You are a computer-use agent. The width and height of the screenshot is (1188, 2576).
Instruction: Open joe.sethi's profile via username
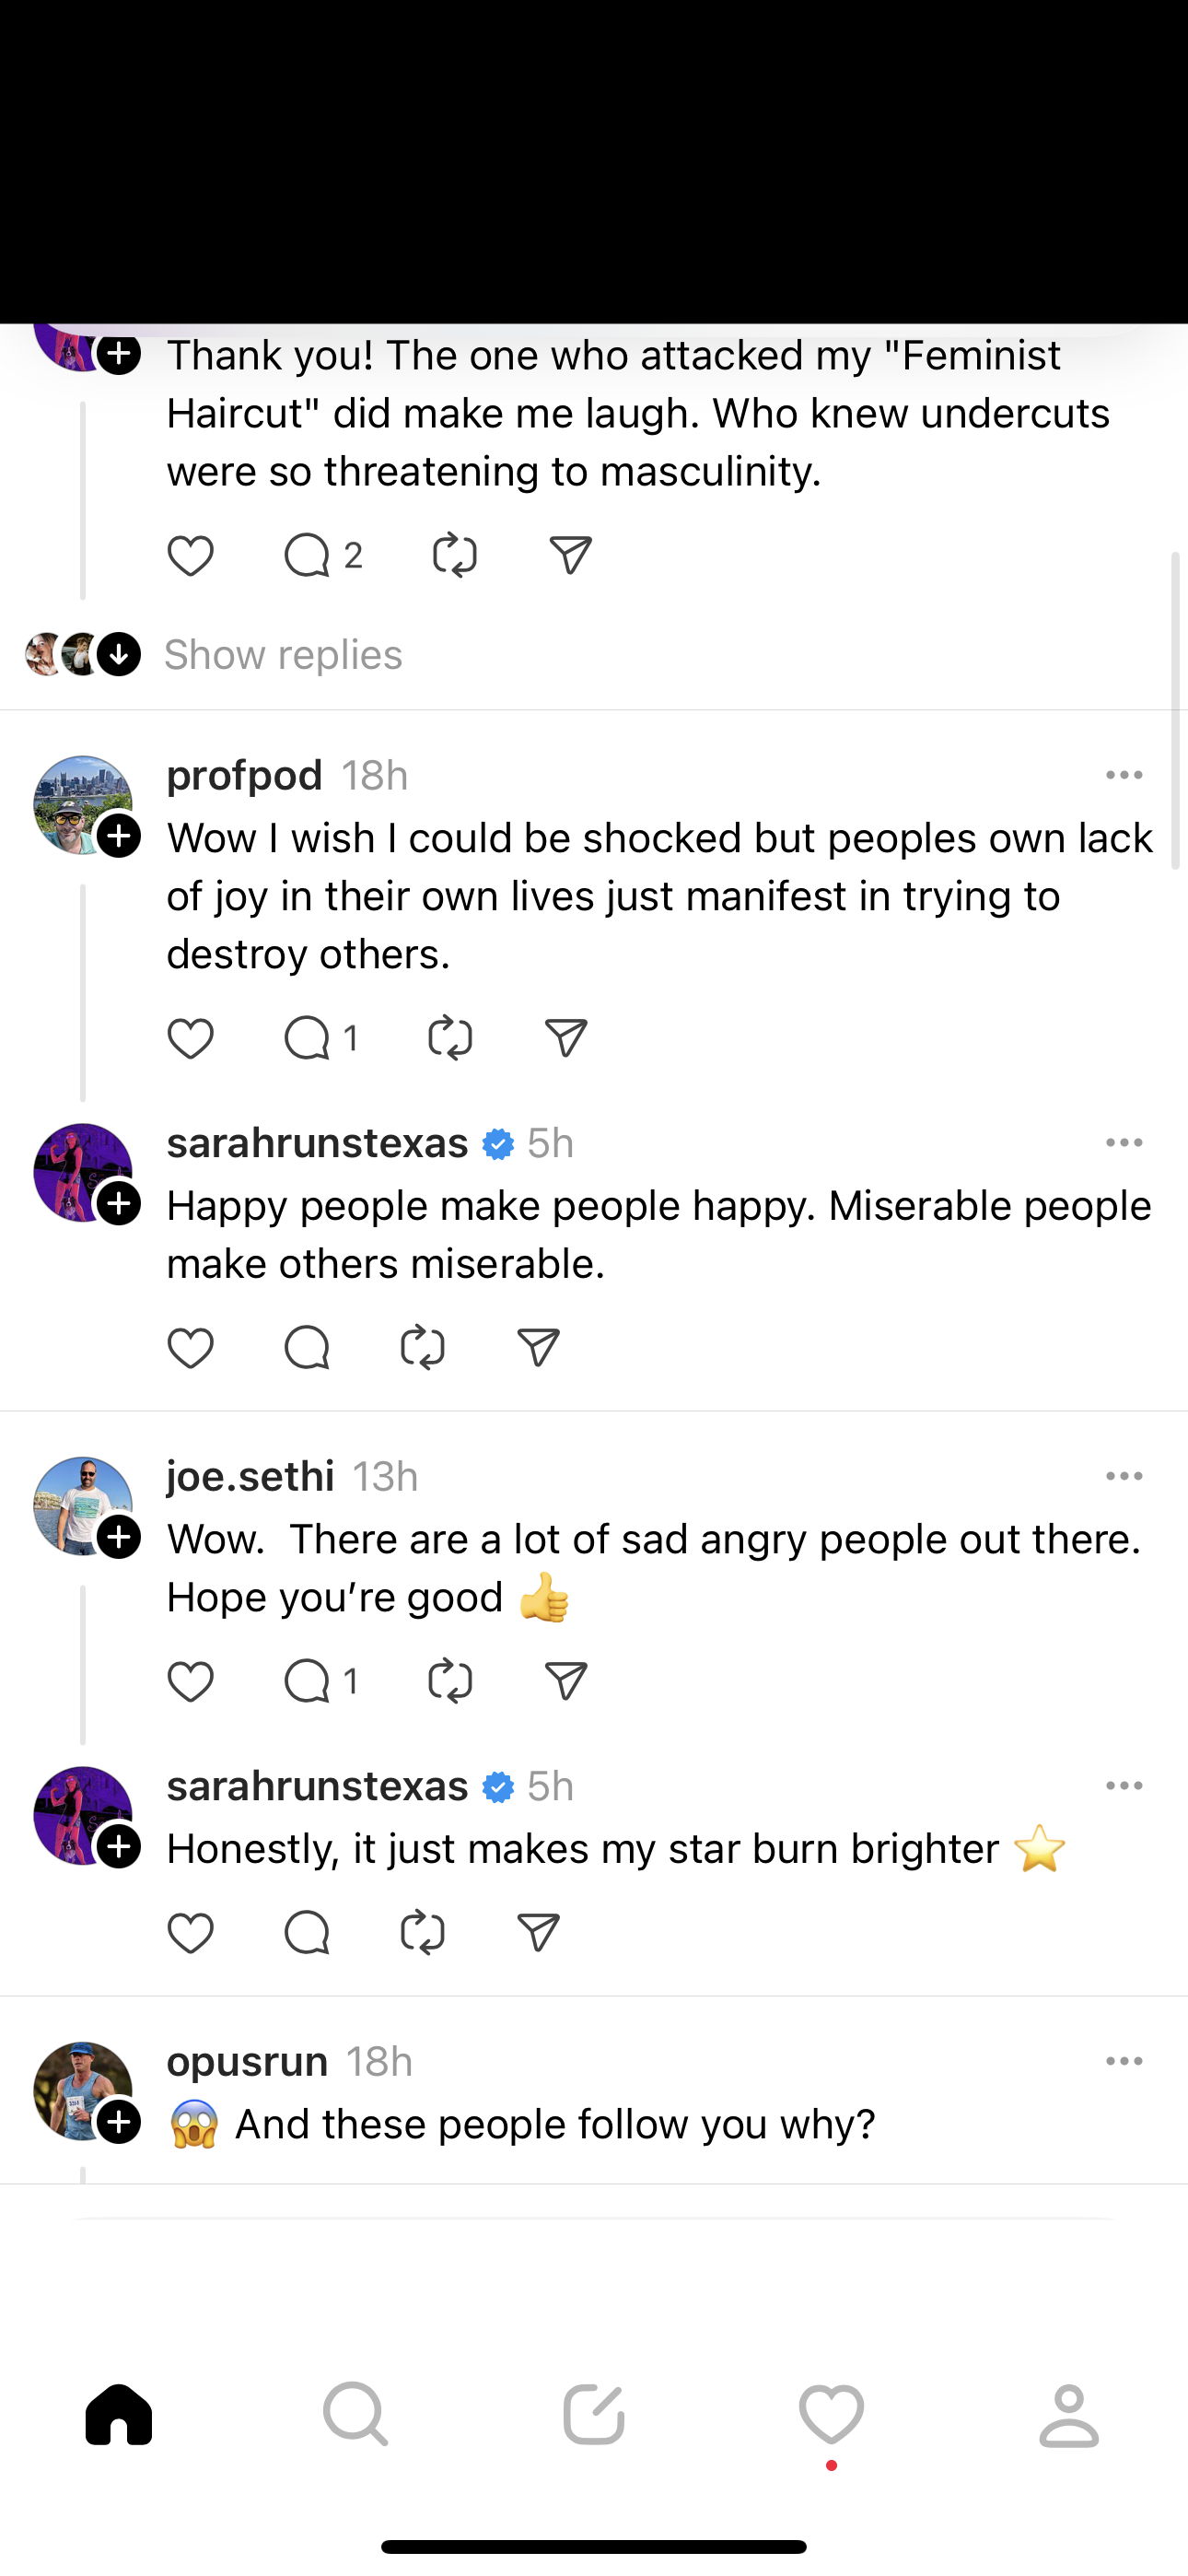tap(250, 1477)
